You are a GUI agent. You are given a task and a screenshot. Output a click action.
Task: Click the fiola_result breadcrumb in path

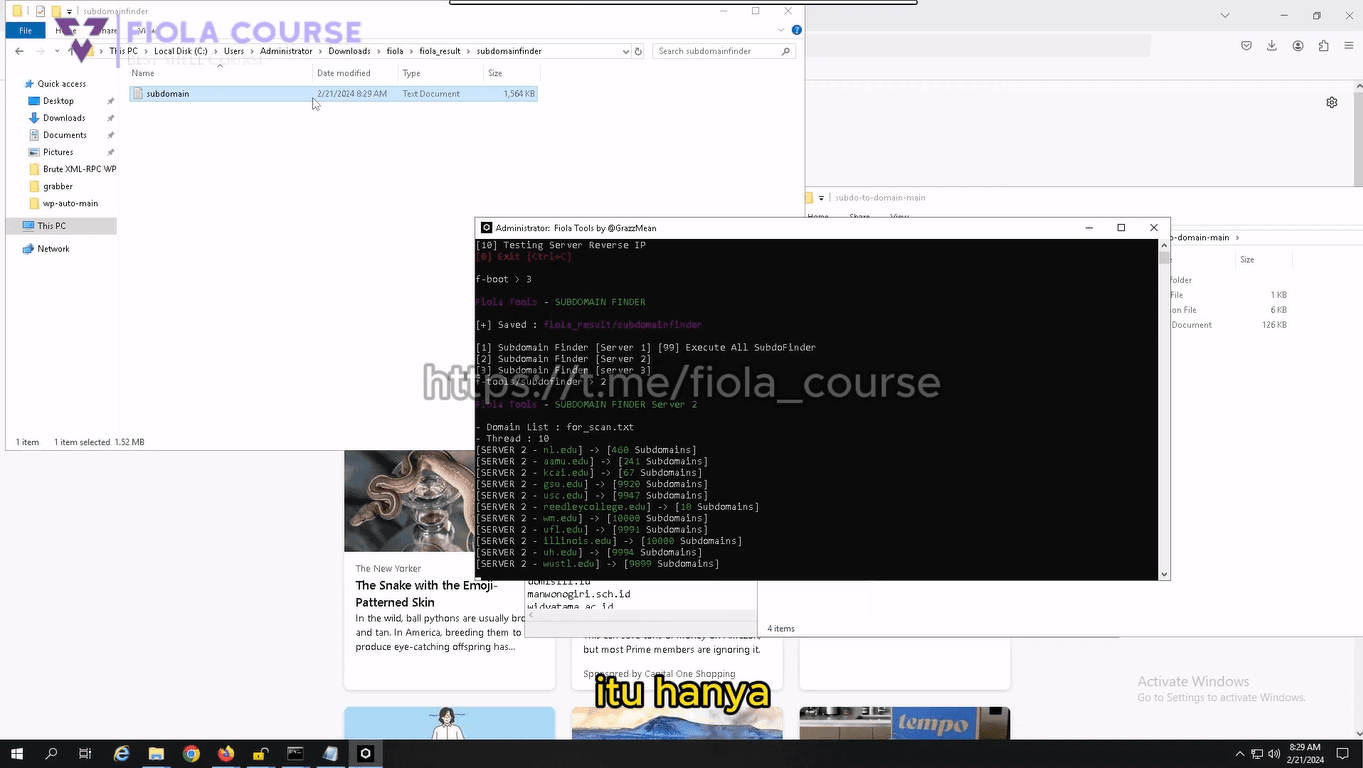click(439, 51)
